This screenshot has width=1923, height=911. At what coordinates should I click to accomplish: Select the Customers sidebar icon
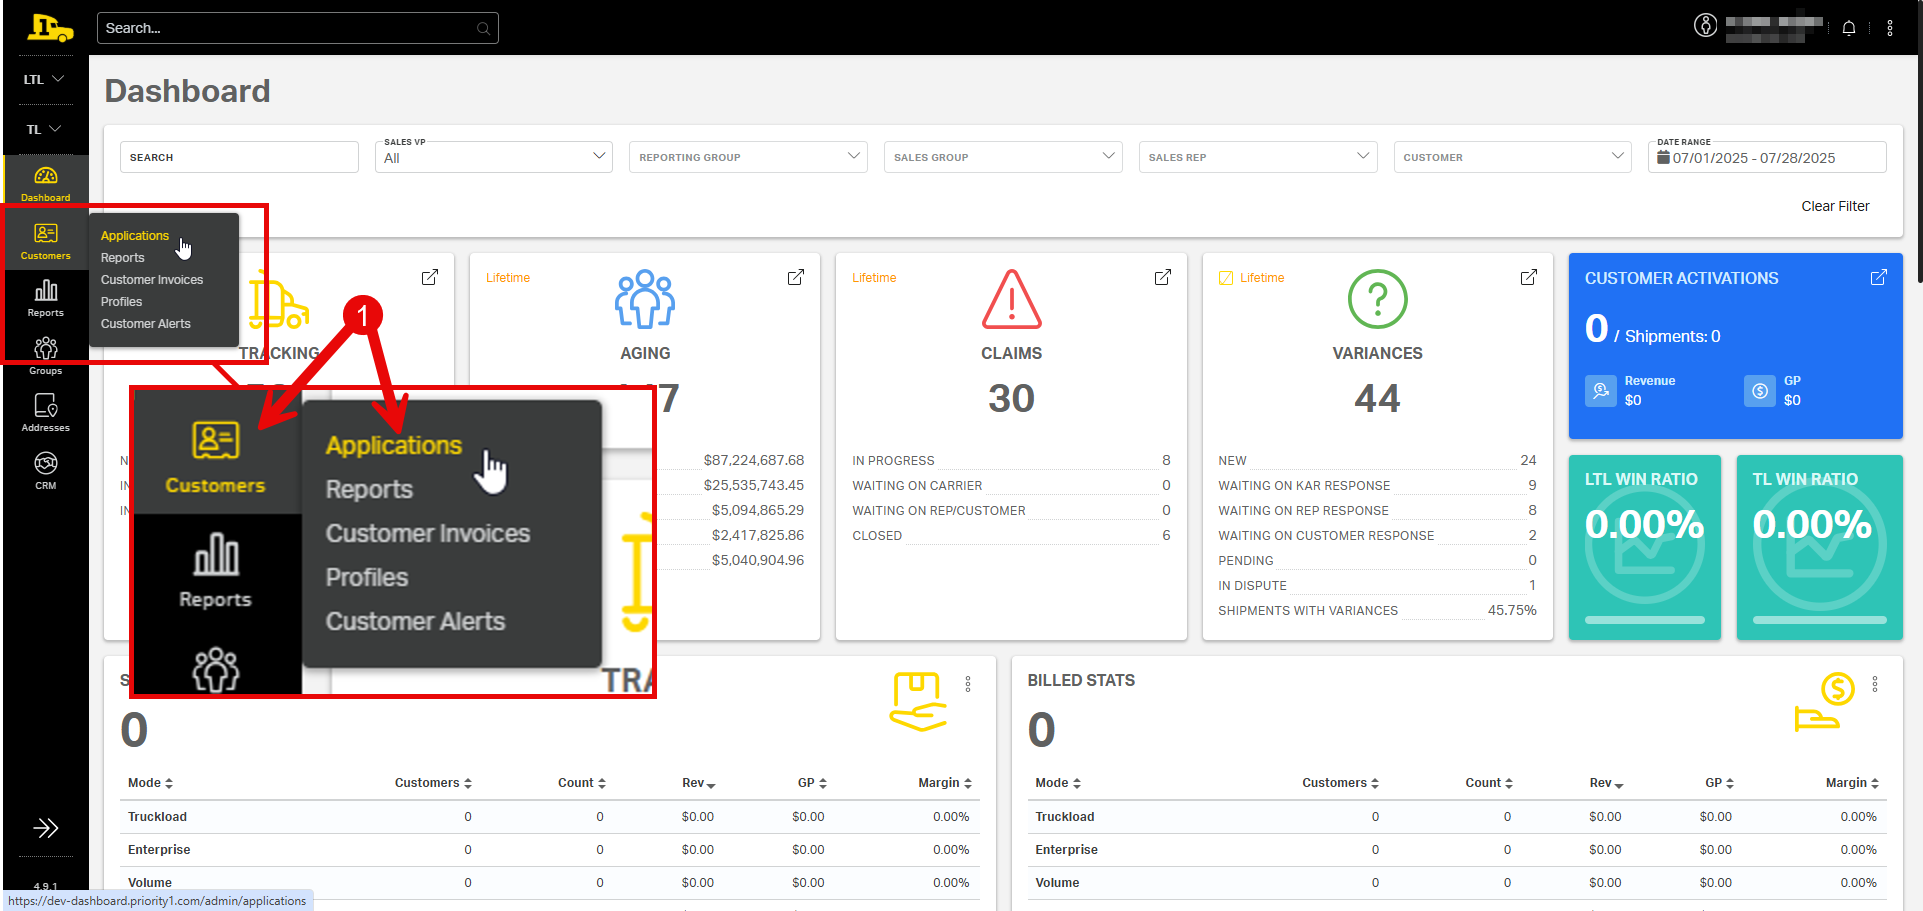(46, 242)
